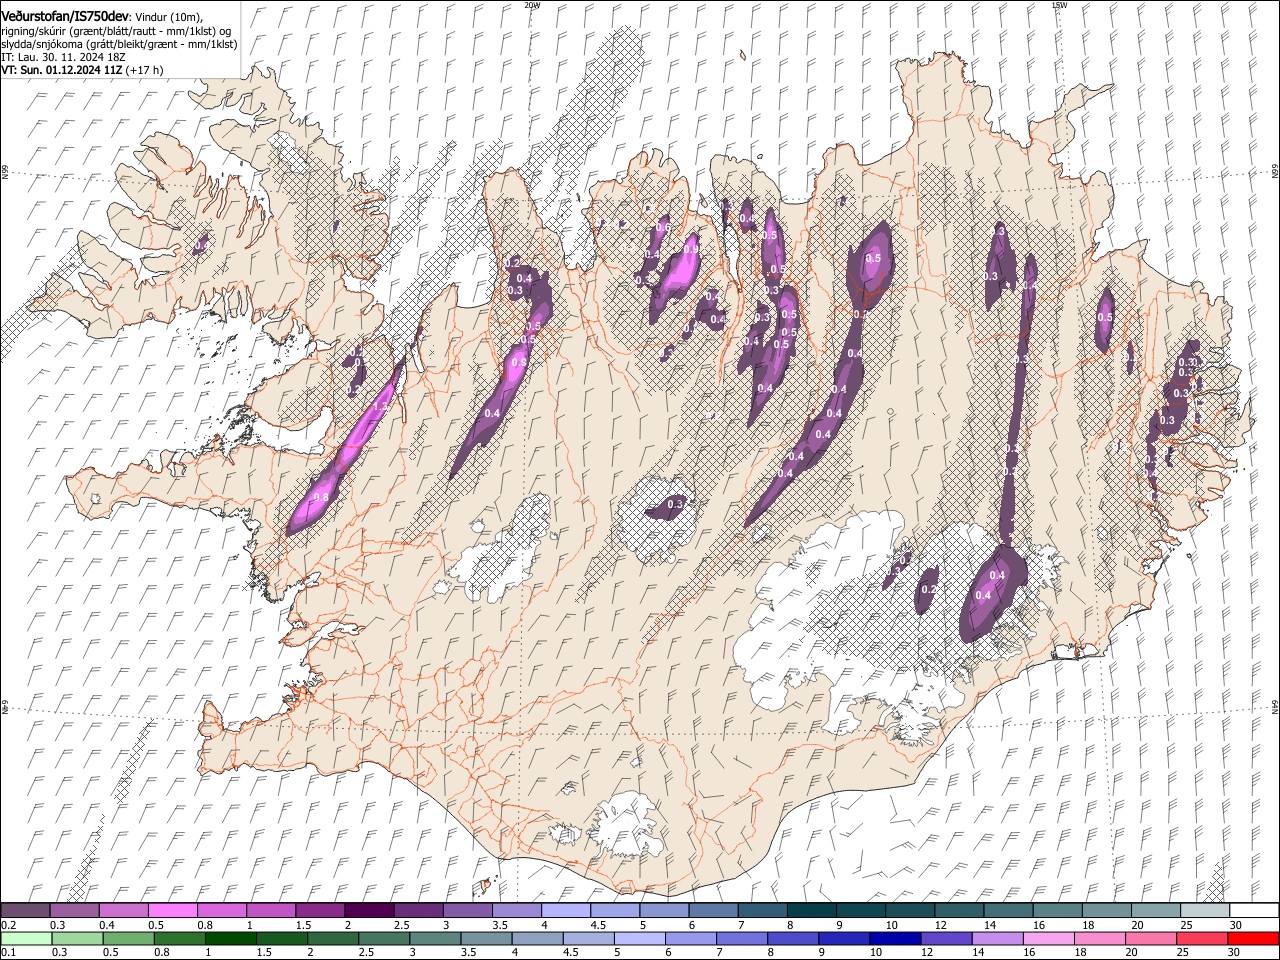
Task: Pick the upper legend swatch between 1 and 1.5
Action: [x=270, y=911]
